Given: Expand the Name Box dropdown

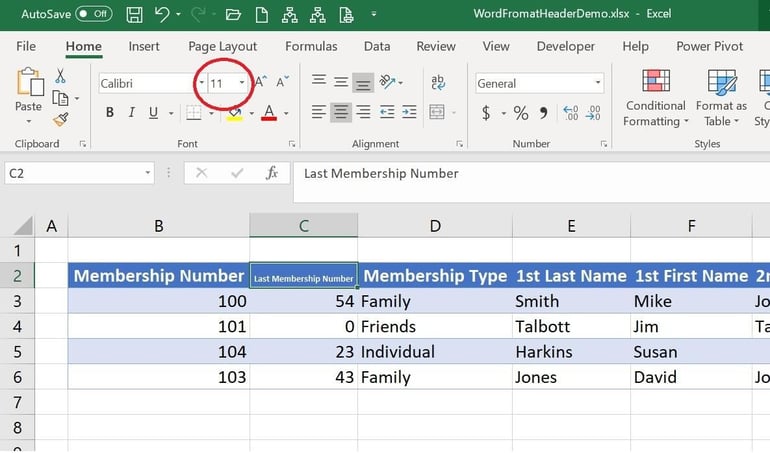Looking at the screenshot, I should tap(147, 173).
